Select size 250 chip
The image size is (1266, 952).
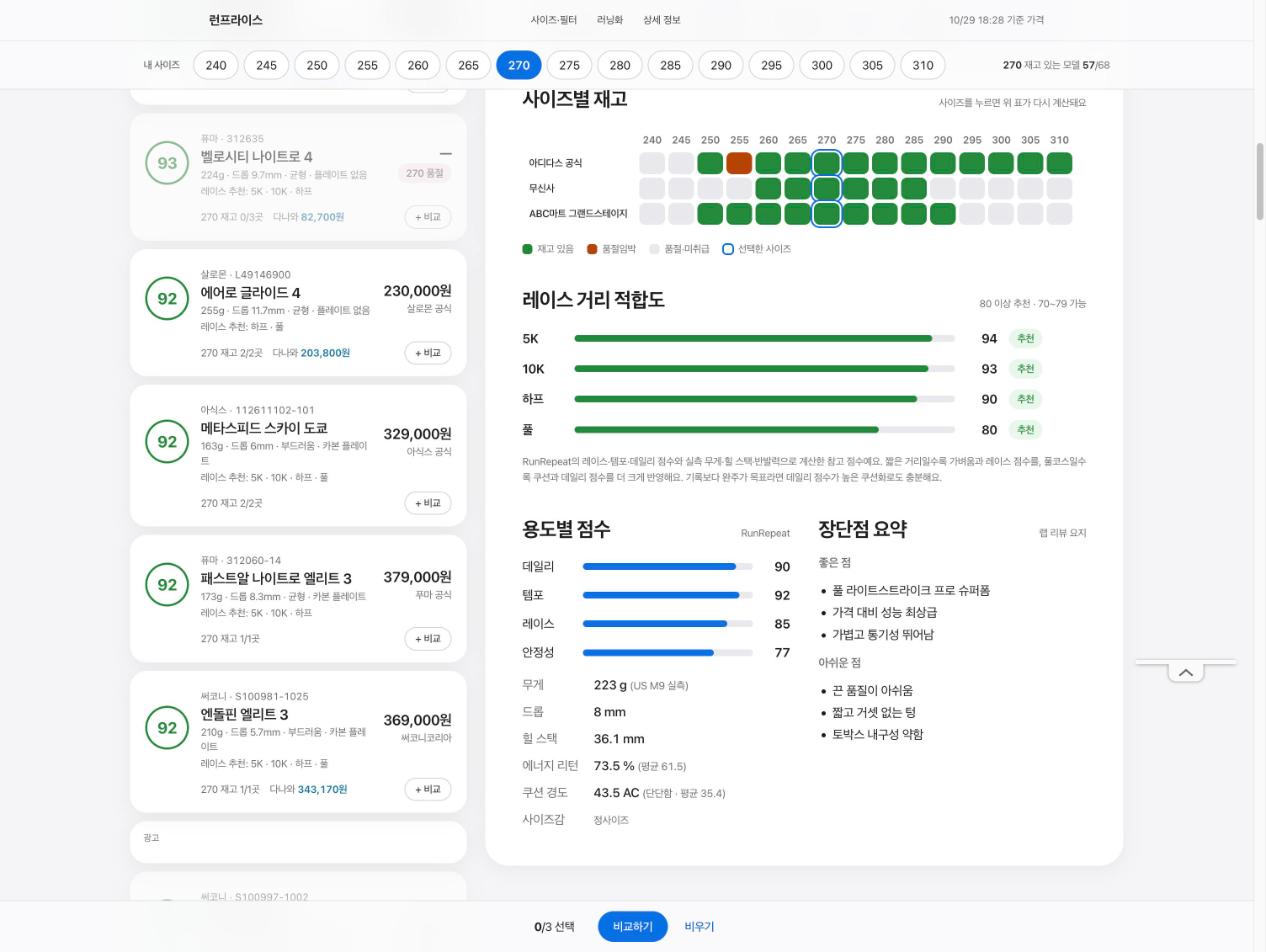pos(317,65)
